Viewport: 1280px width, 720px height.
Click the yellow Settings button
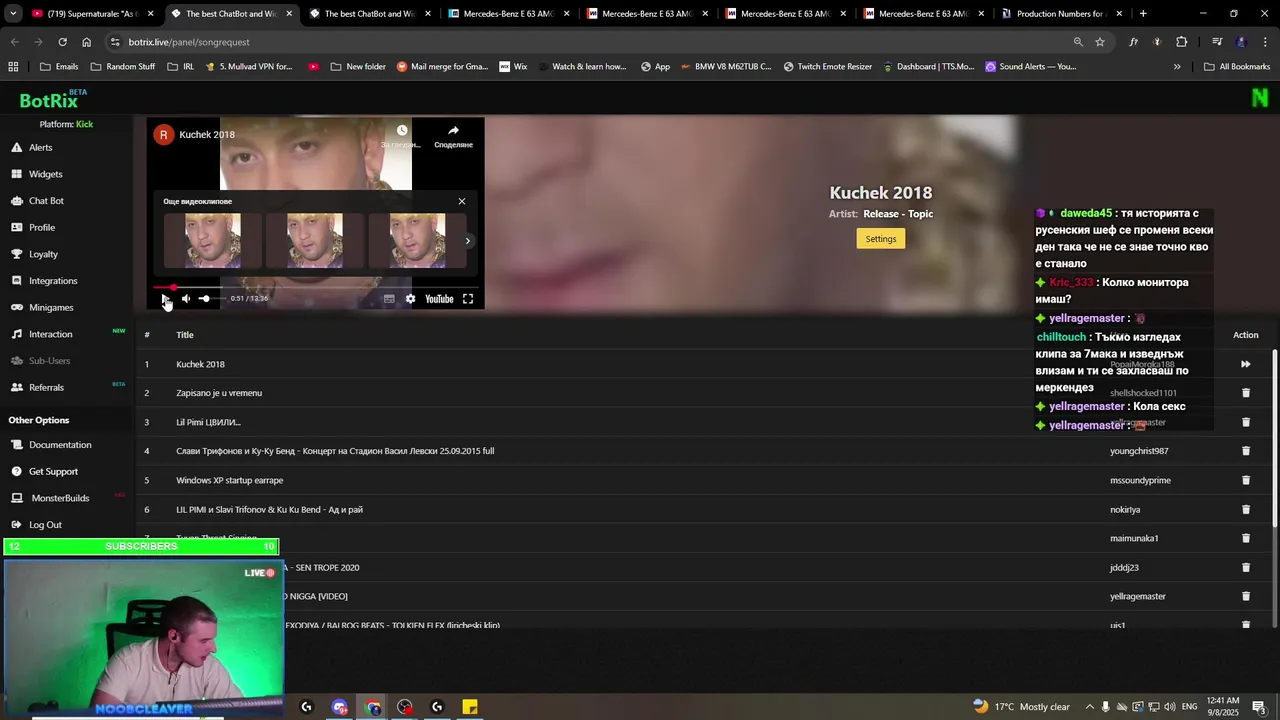tap(880, 239)
